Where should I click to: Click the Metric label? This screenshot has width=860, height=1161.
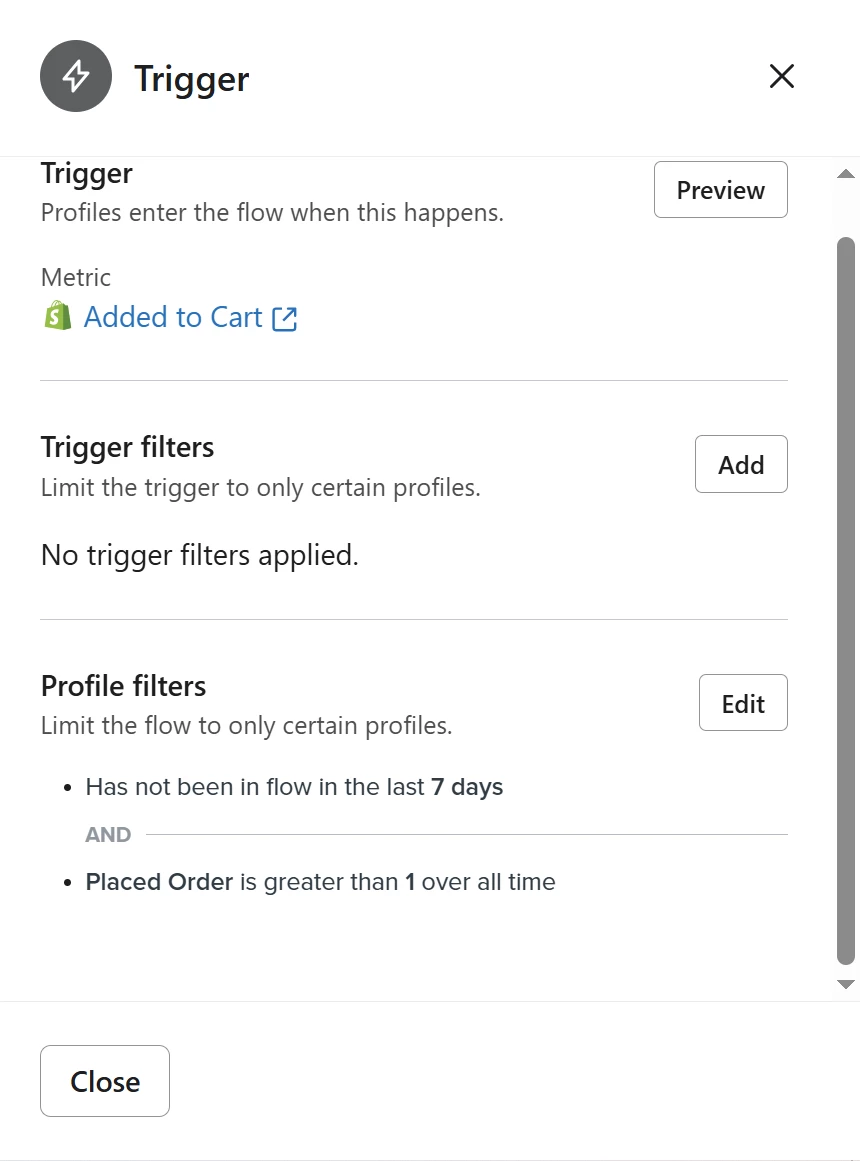coord(76,277)
